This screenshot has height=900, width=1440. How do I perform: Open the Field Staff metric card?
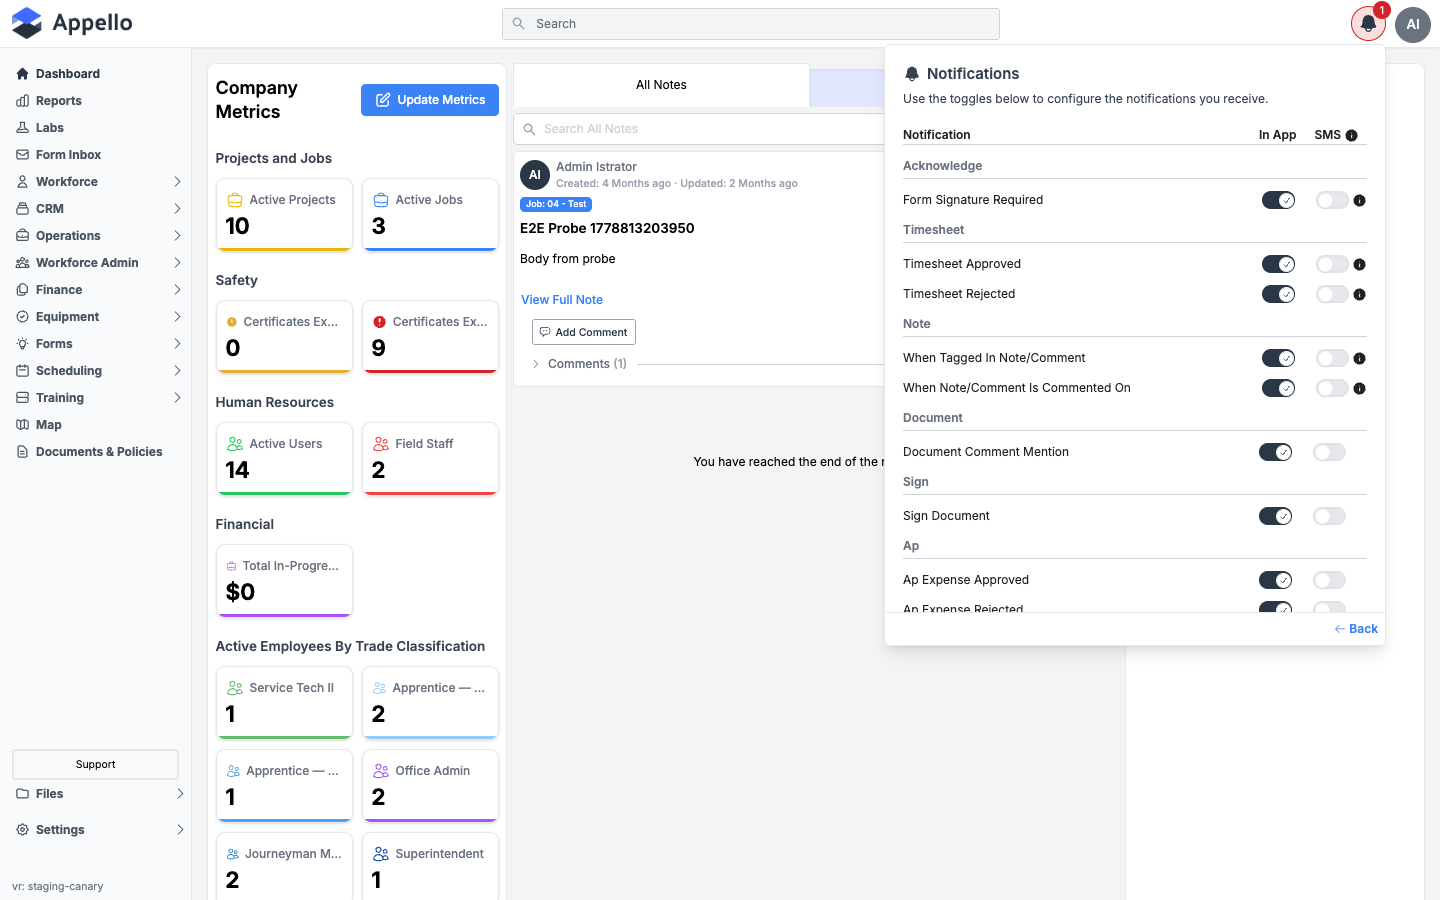tap(430, 459)
